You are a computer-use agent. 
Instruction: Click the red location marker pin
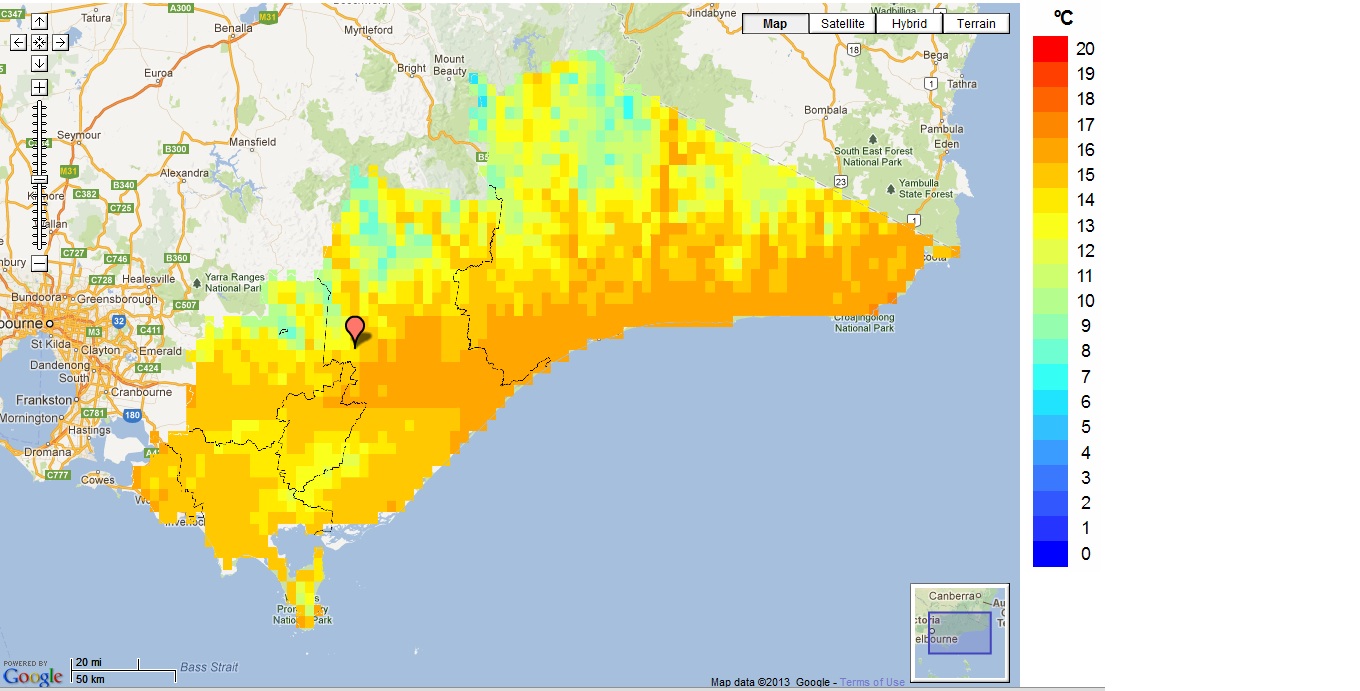click(355, 329)
